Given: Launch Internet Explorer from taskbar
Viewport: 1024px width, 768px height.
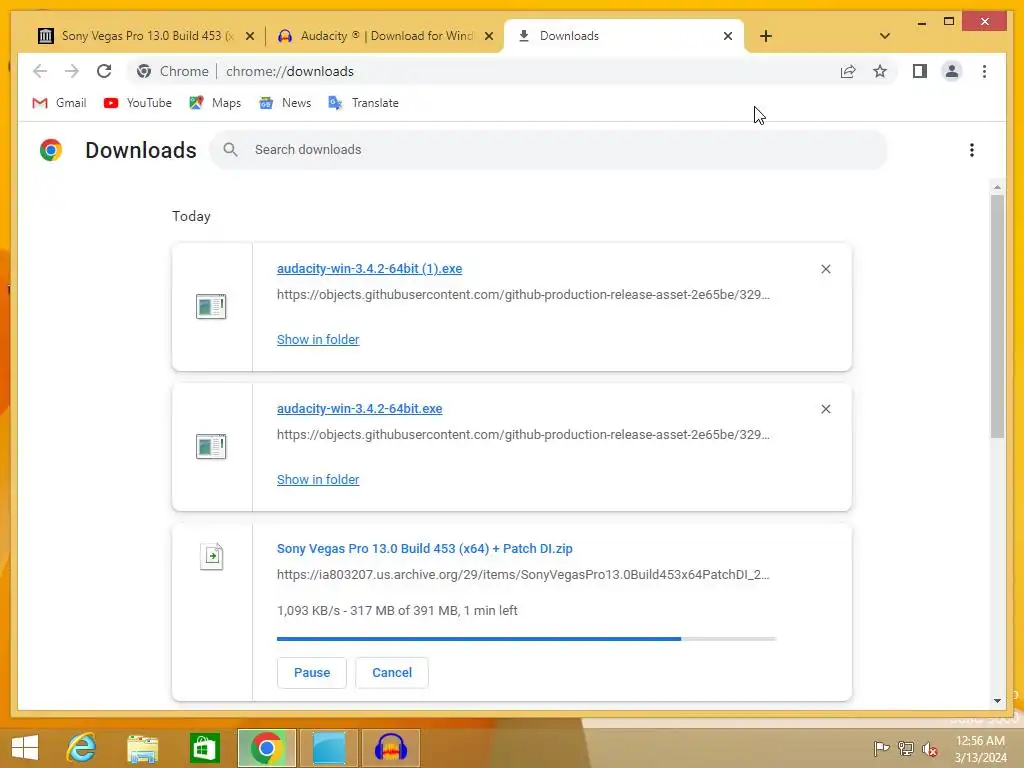Looking at the screenshot, I should click(x=82, y=748).
